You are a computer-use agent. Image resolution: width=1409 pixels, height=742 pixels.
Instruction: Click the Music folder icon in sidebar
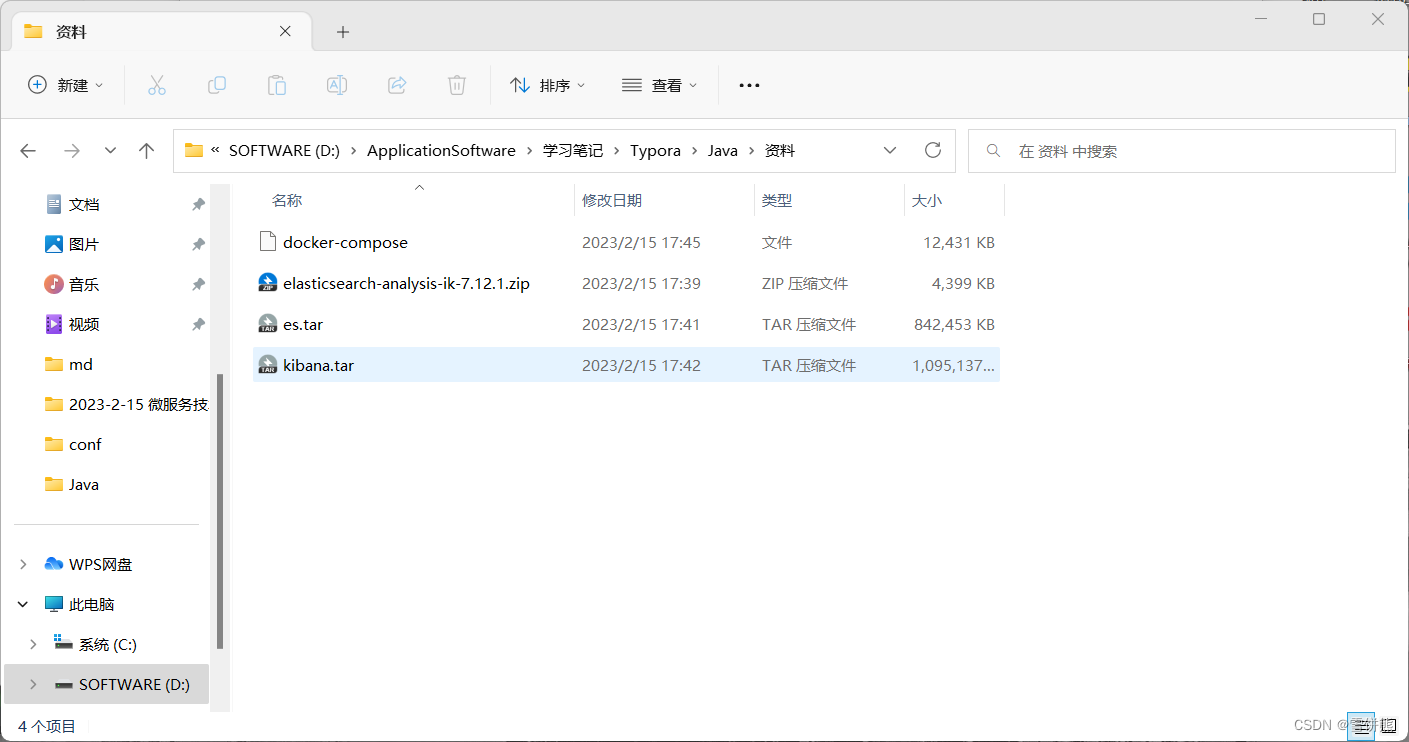(54, 284)
